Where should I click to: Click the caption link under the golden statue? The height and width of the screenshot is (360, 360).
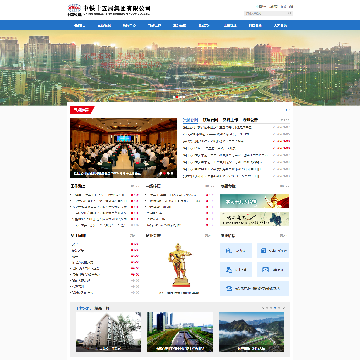click(179, 293)
